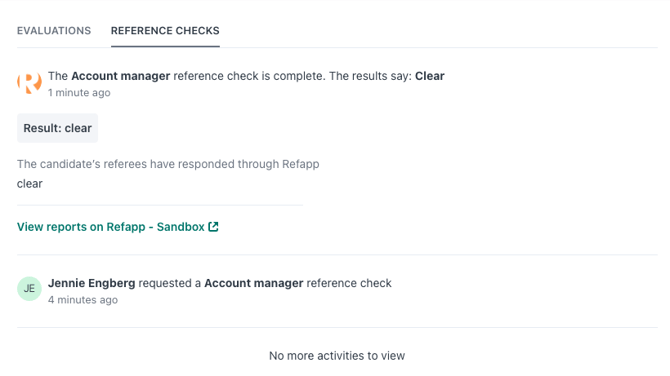This screenshot has height=376, width=670.
Task: Click reference check at end of Jennie's line
Action: click(349, 283)
